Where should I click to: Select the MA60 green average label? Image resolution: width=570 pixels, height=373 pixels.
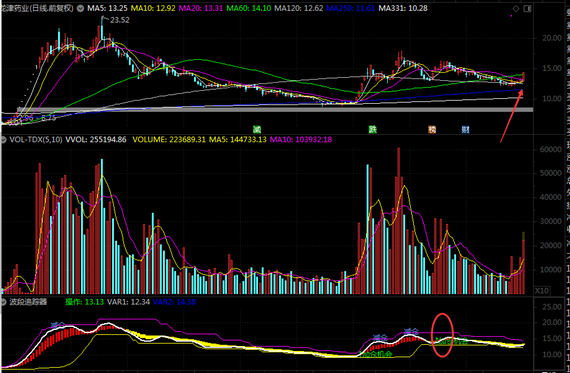[249, 8]
